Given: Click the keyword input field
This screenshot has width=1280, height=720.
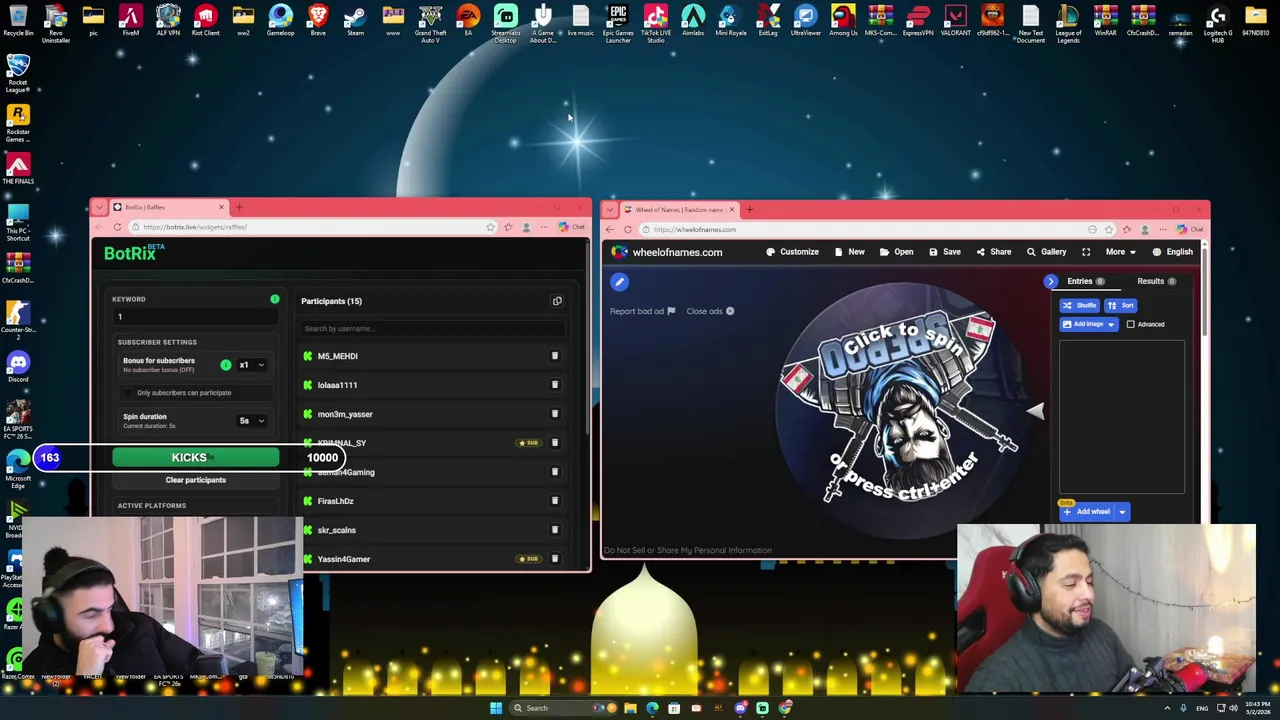Looking at the screenshot, I should point(194,317).
